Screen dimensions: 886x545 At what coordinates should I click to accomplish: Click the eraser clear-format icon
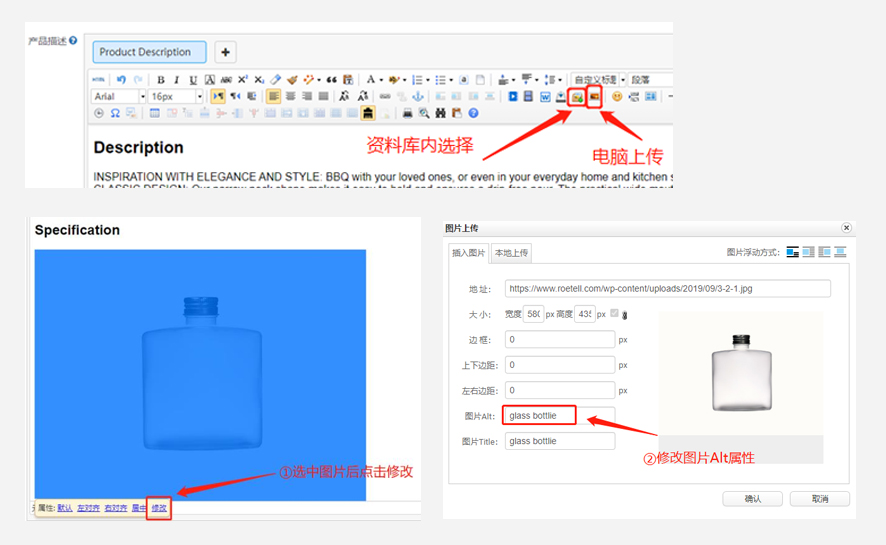(x=275, y=80)
